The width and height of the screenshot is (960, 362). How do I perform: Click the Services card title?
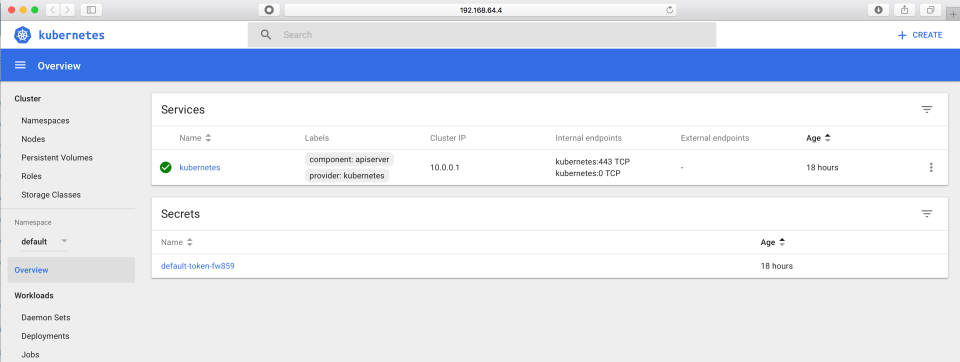pyautogui.click(x=182, y=110)
